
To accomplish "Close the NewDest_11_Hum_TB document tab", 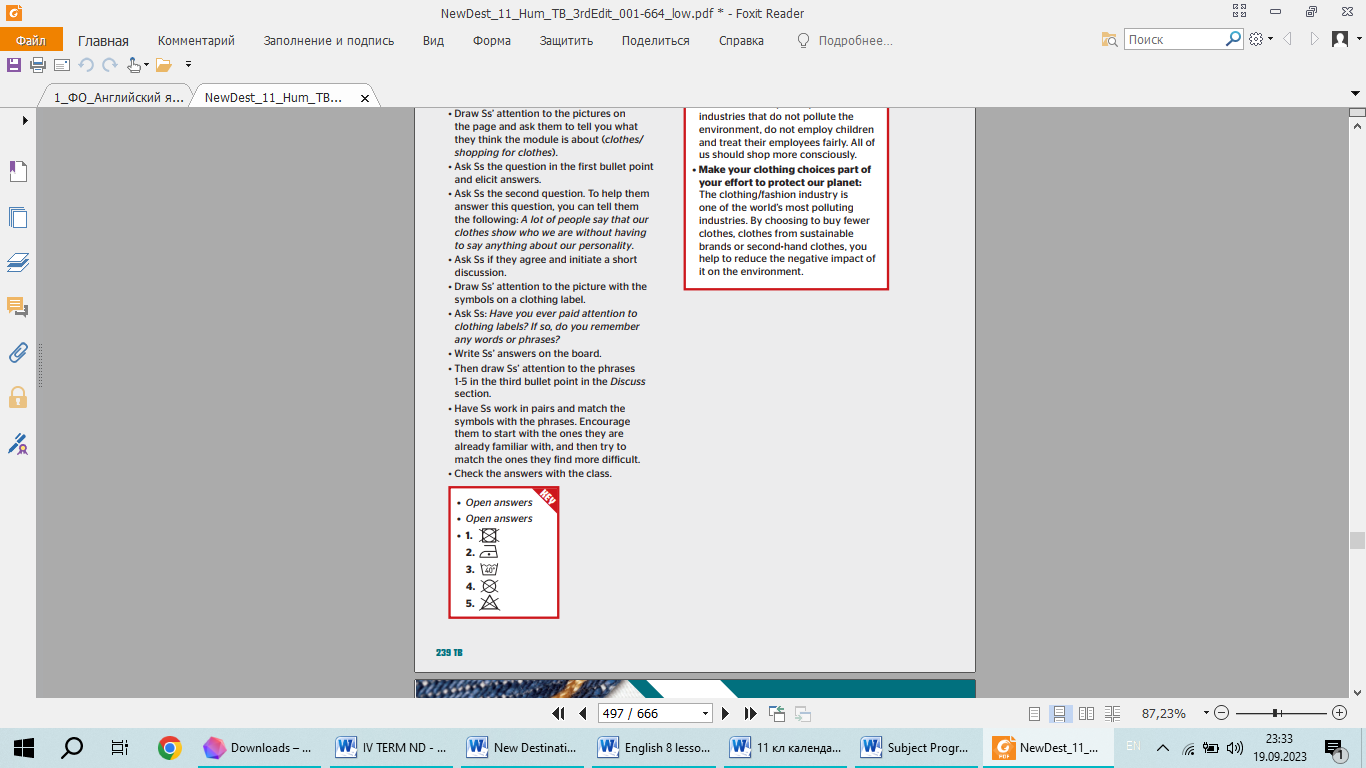I will coord(365,99).
